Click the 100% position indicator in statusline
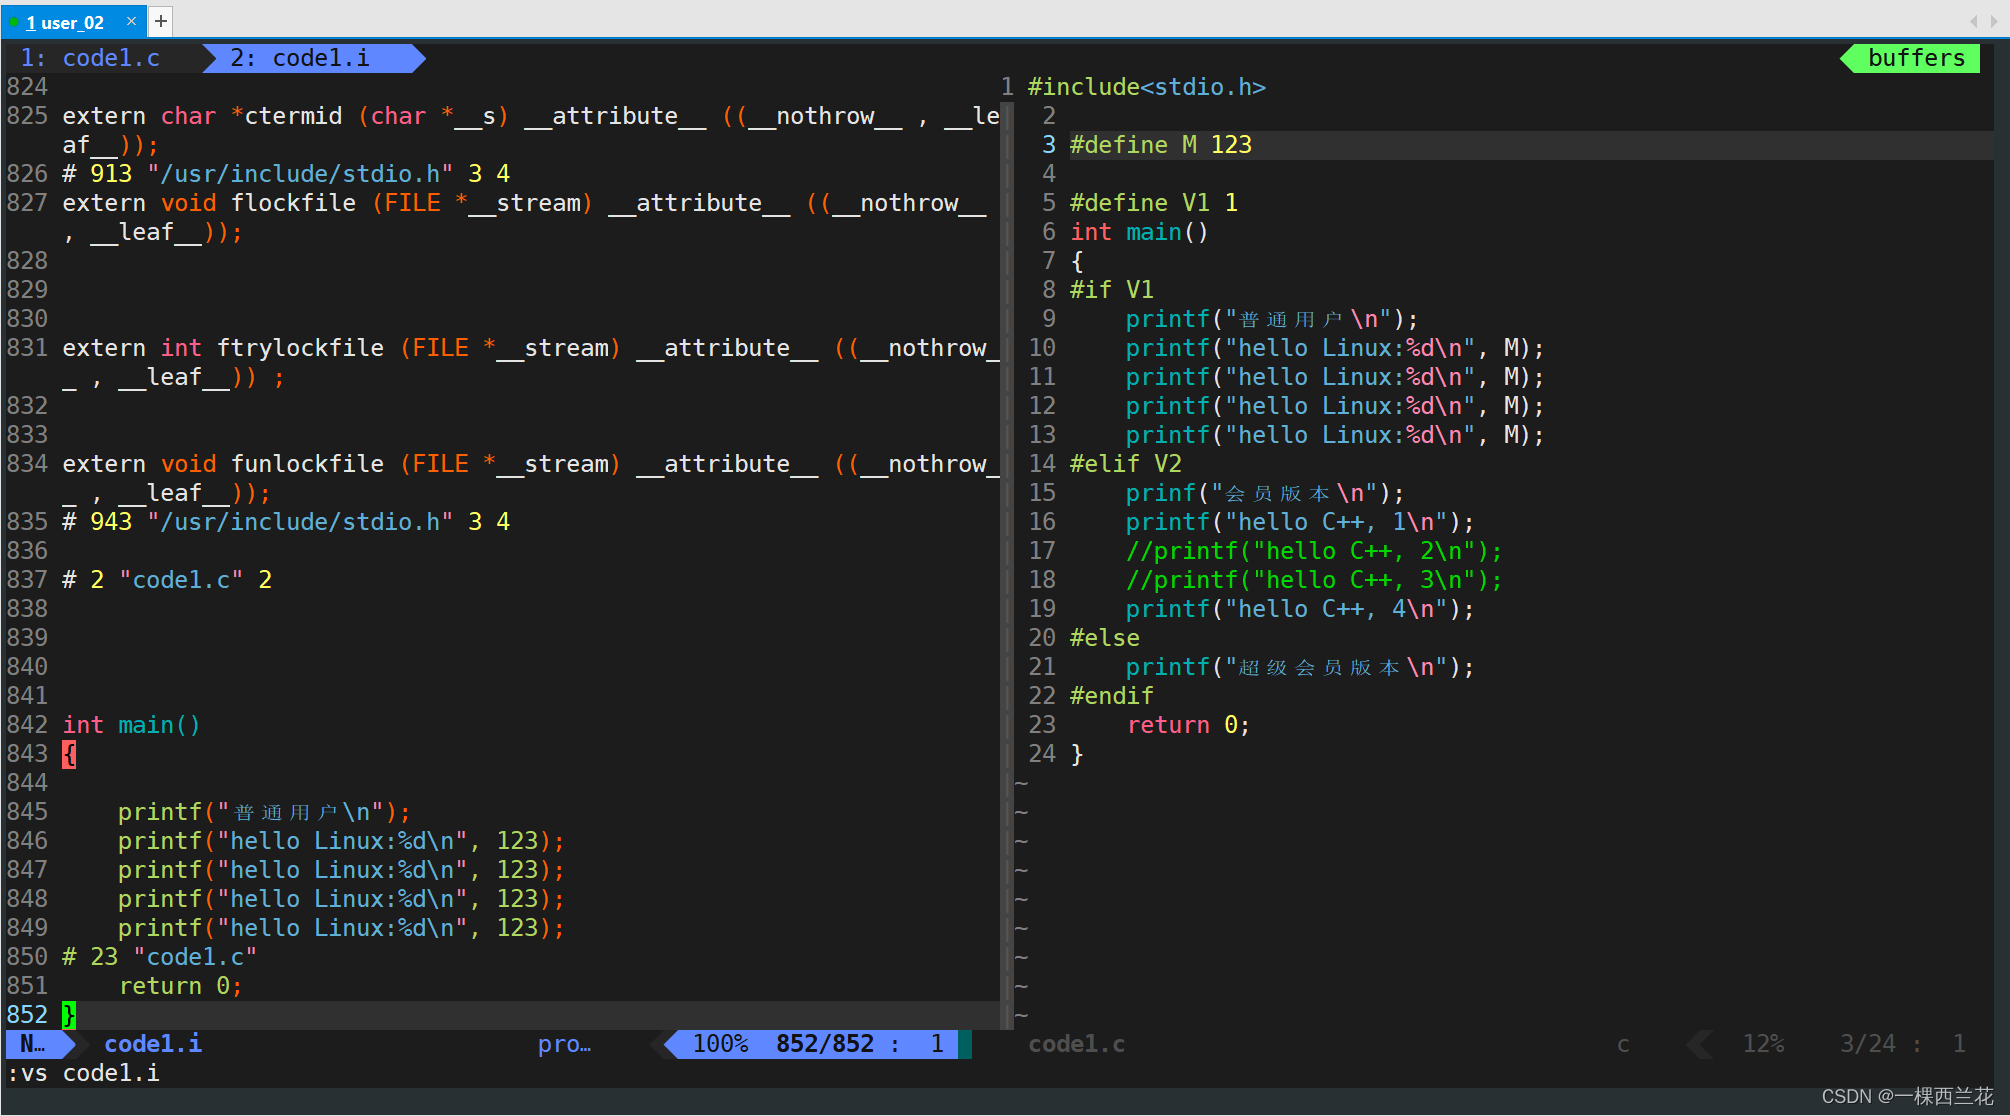2010x1116 pixels. point(720,1044)
